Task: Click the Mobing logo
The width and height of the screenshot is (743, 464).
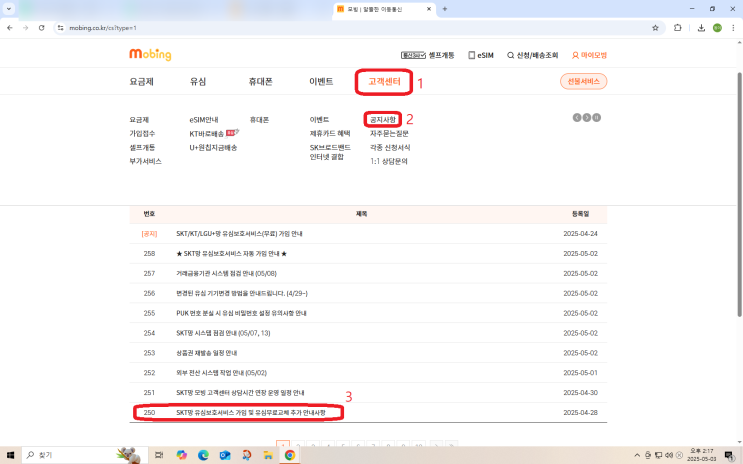Action: pos(150,55)
